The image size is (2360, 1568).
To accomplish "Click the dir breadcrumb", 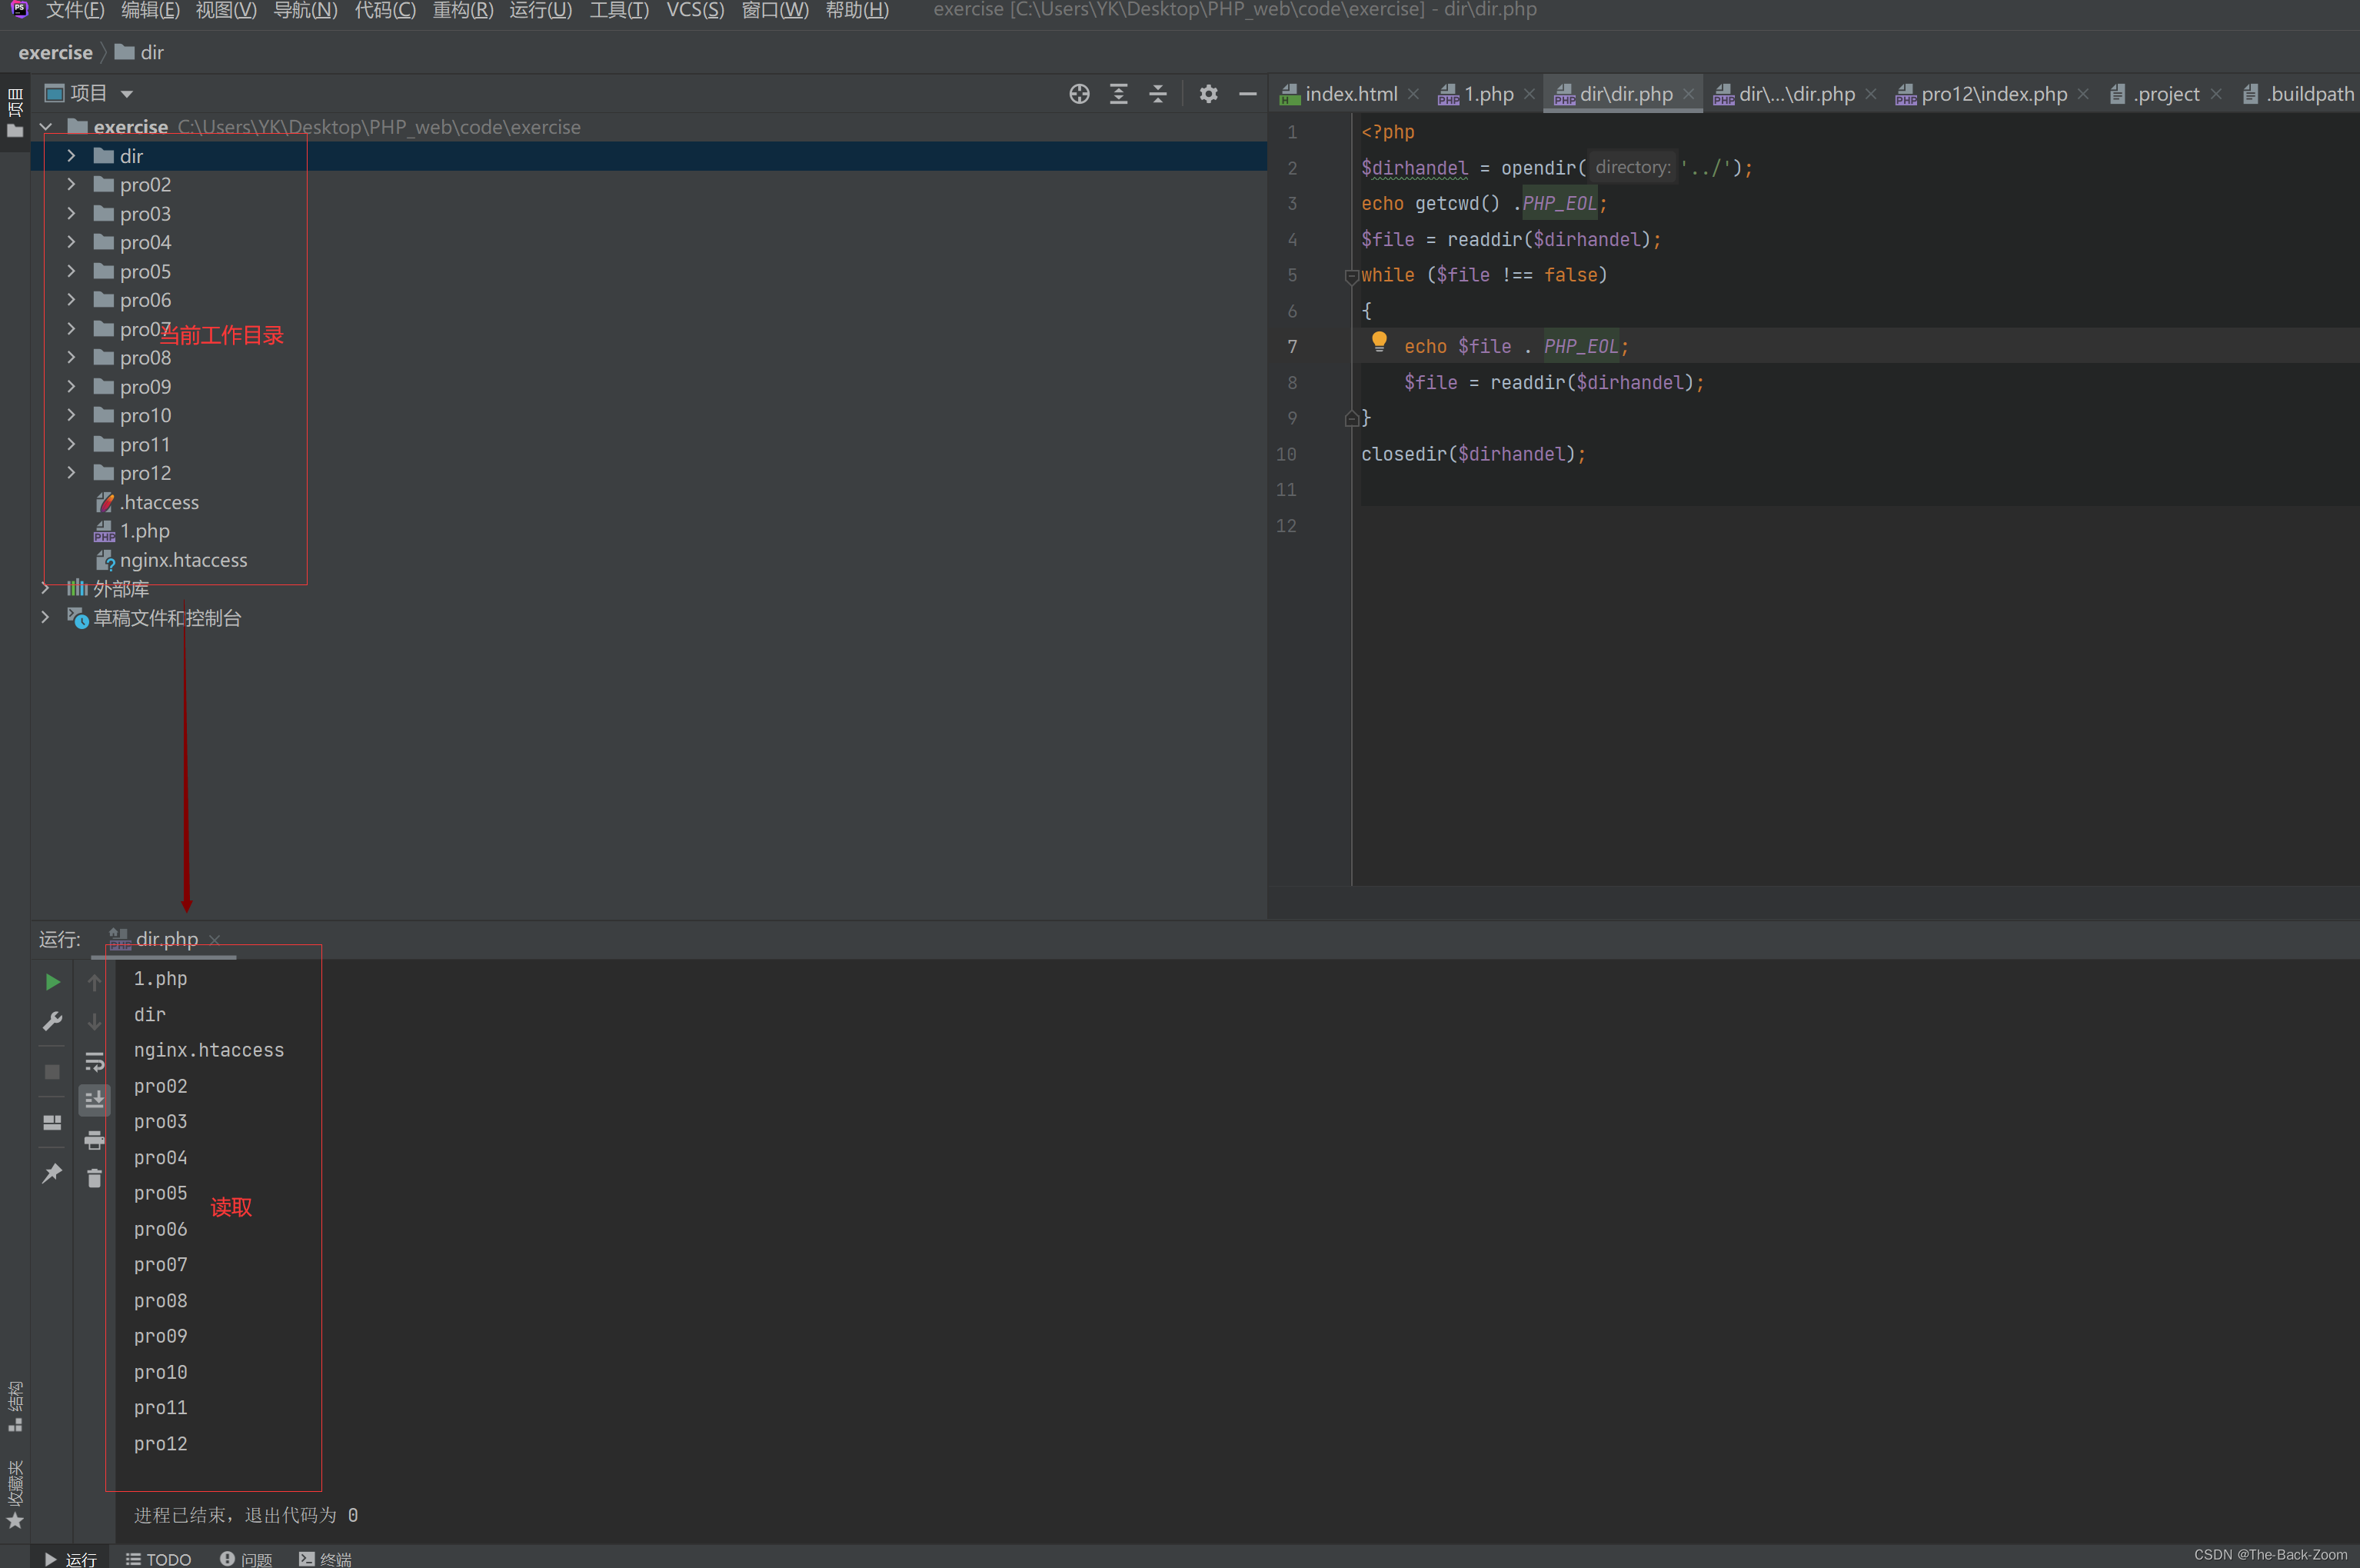I will (x=139, y=52).
